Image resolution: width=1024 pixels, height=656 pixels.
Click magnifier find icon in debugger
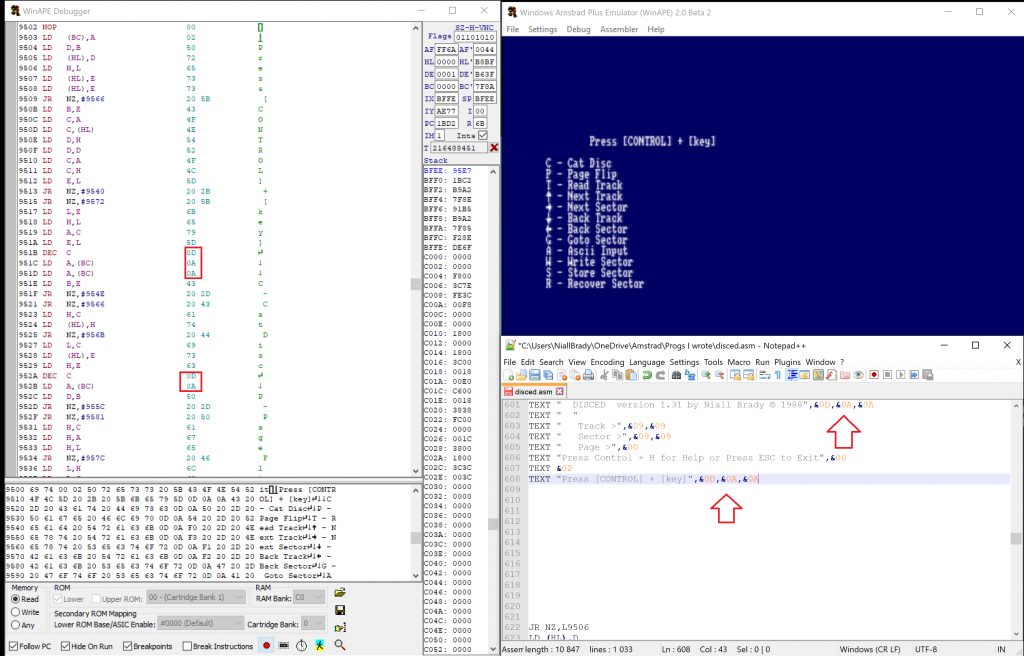point(340,645)
